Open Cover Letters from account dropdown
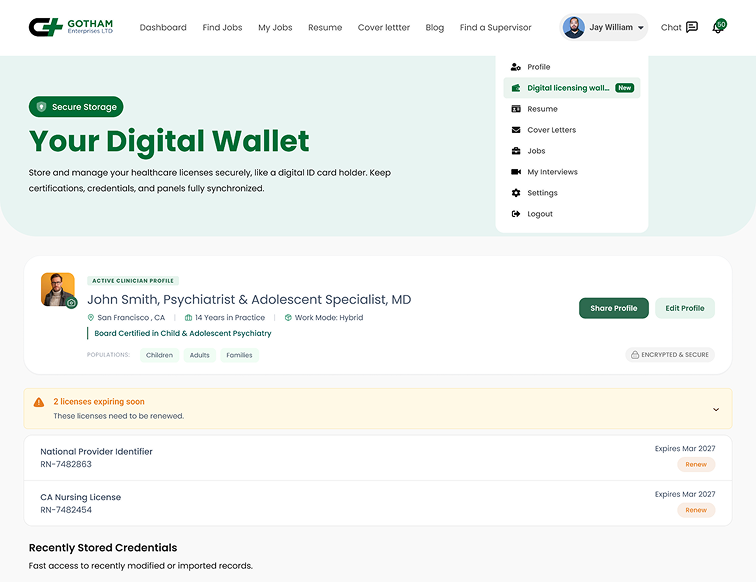Screen dimensions: 756x582 click(x=572, y=130)
